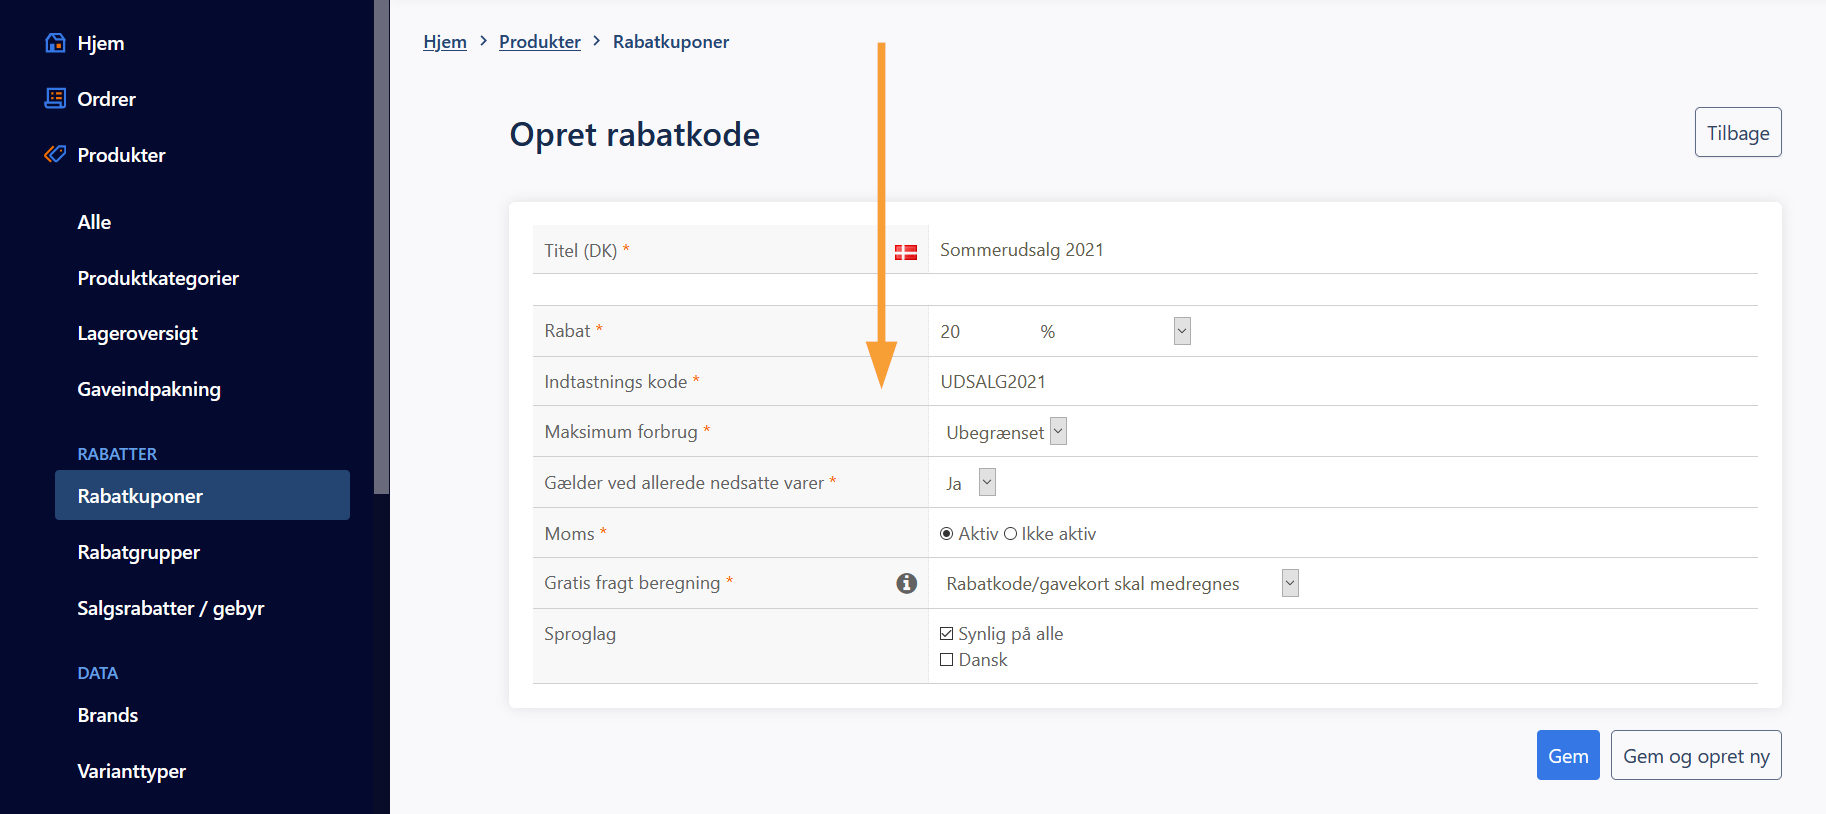Open the Gratis fragt beregning dropdown

(1289, 584)
